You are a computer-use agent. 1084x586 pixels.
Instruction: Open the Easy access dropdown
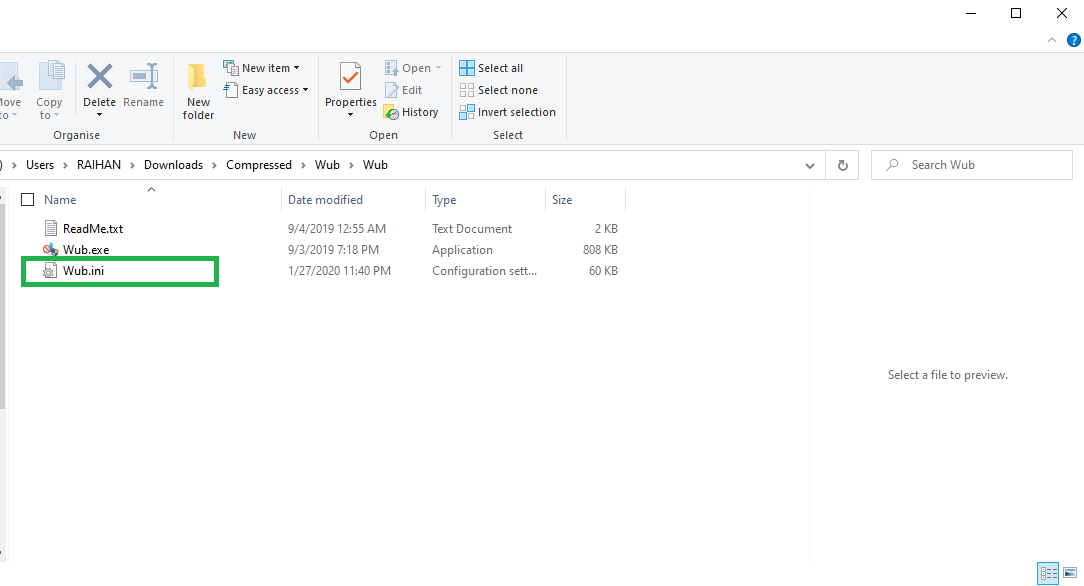pyautogui.click(x=265, y=90)
